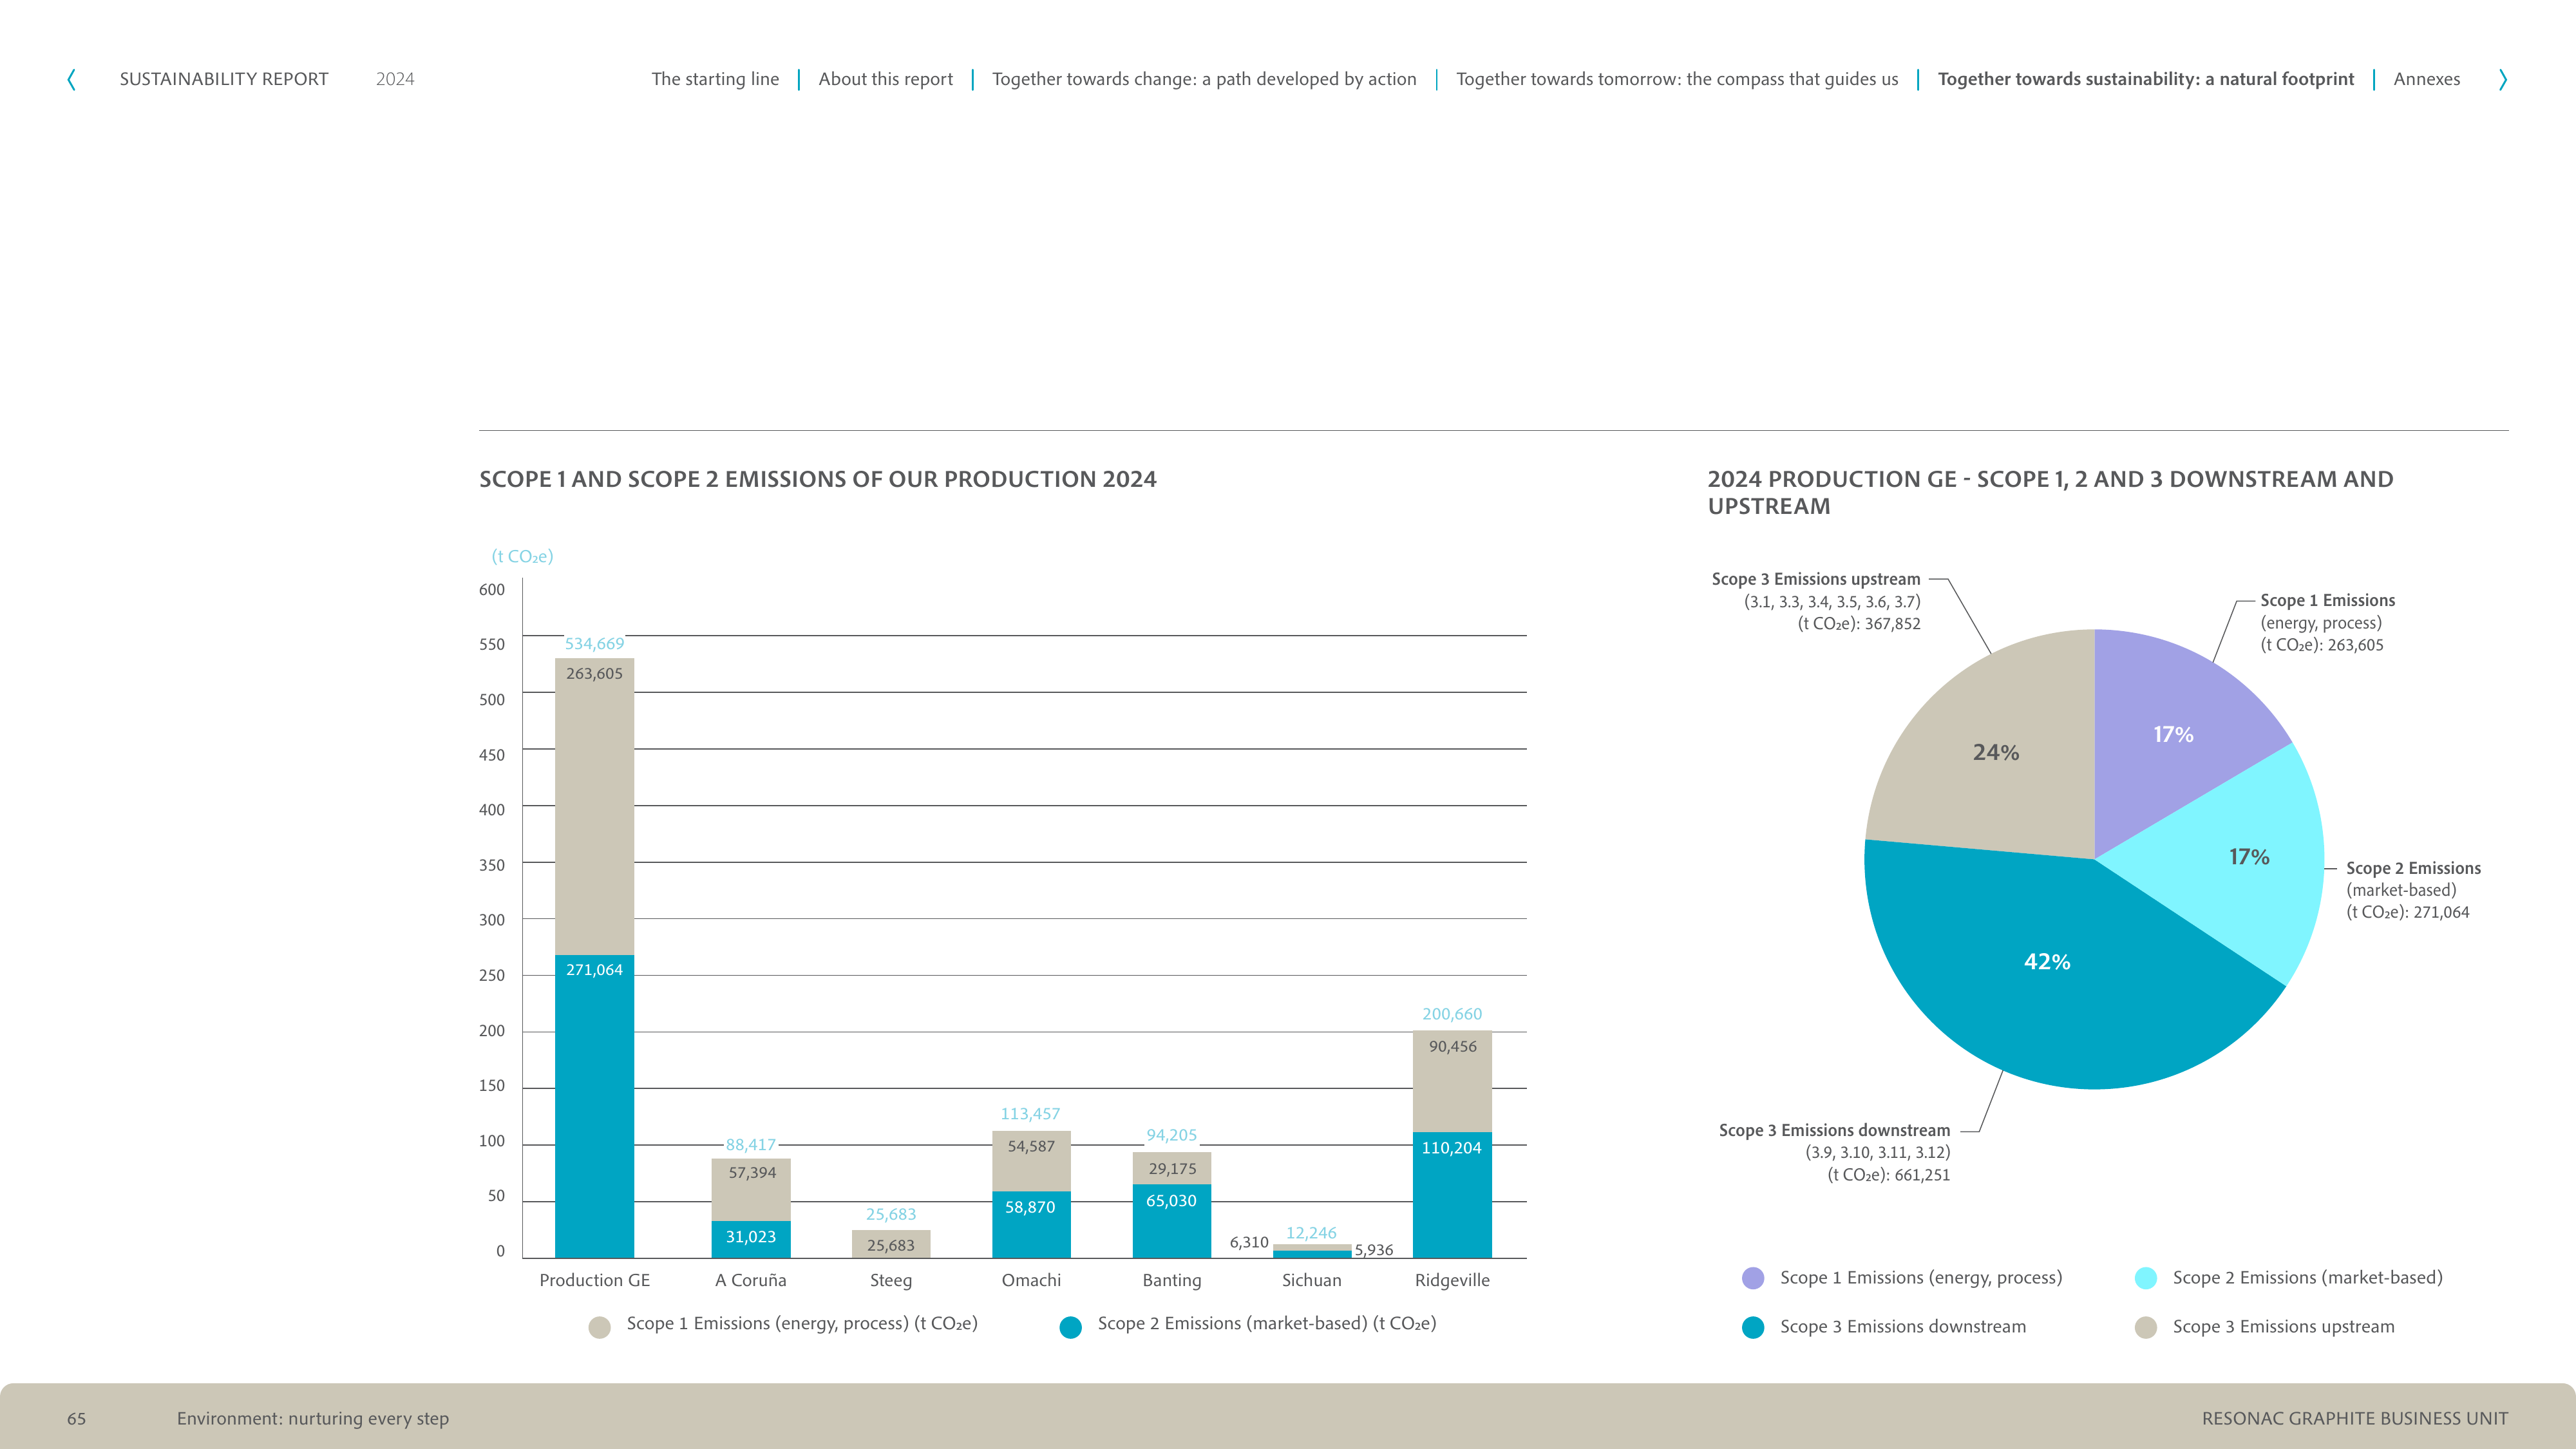Open the Annexes section

coord(2427,79)
